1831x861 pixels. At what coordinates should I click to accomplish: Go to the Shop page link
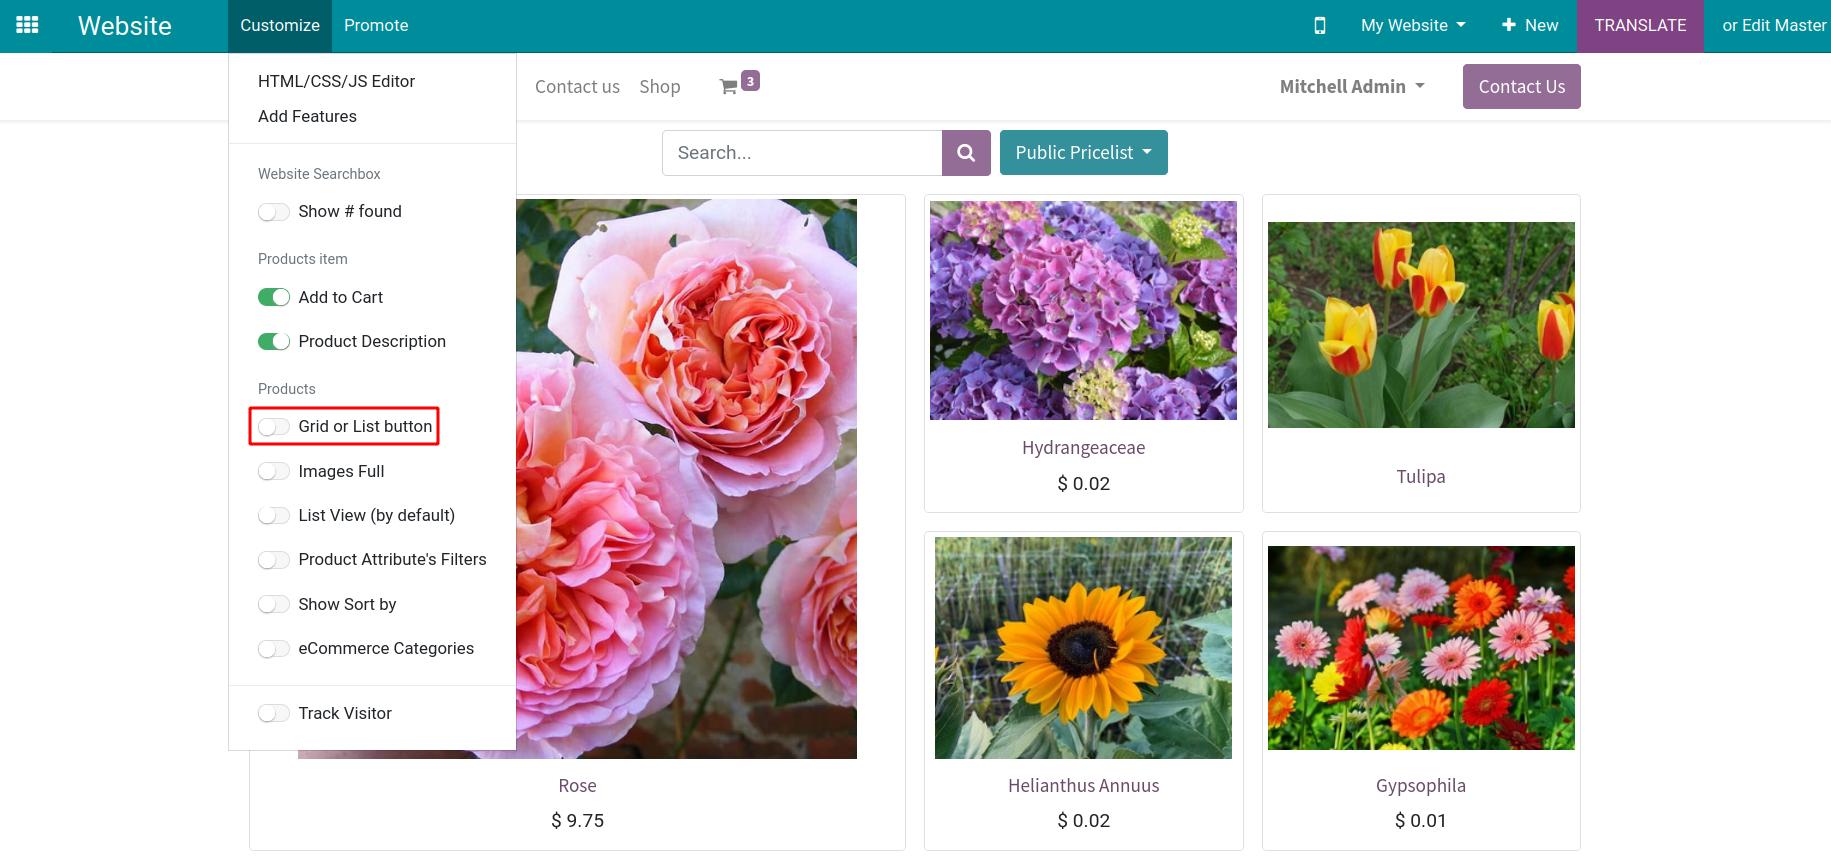pos(660,87)
